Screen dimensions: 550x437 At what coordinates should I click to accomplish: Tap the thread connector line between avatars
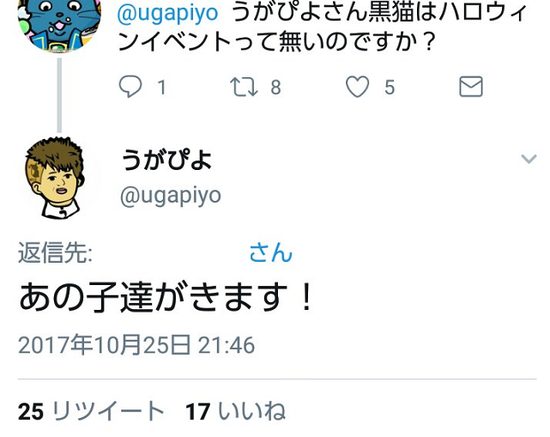point(59,95)
